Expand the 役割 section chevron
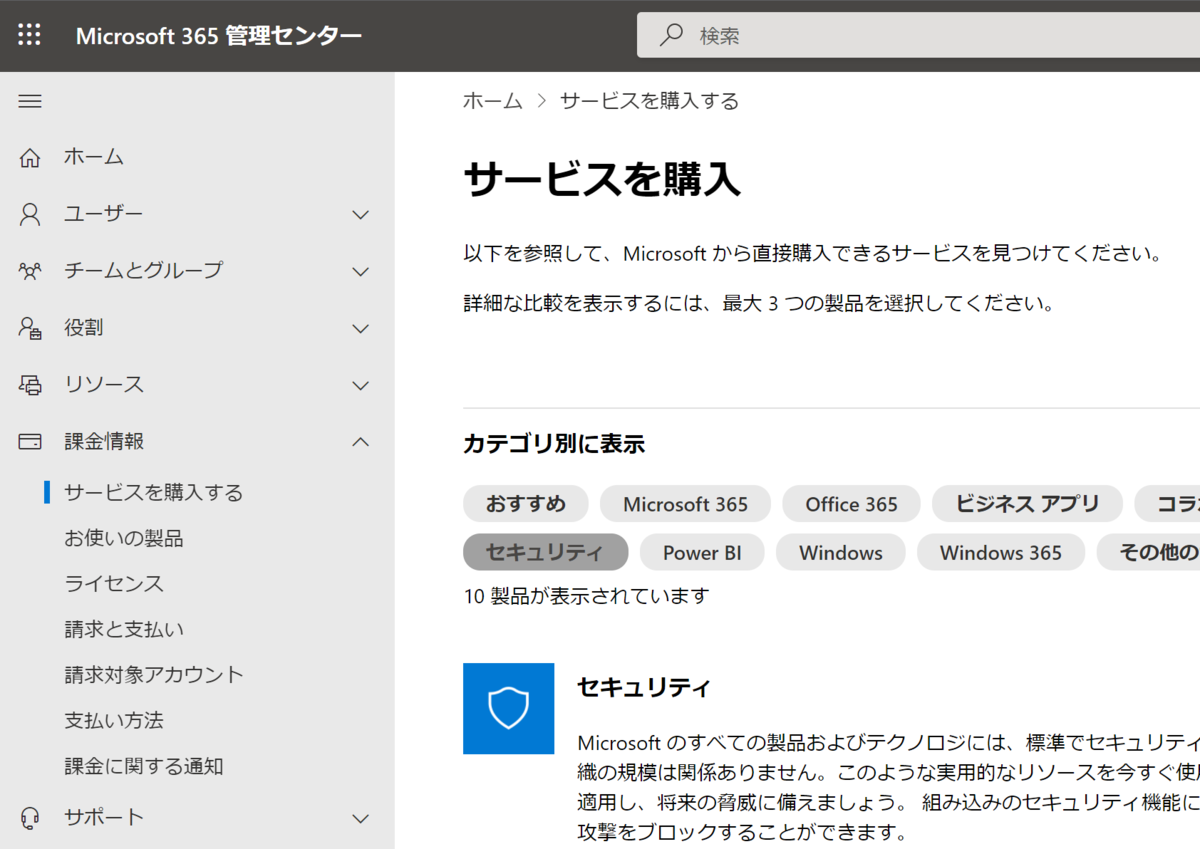1200x849 pixels. (x=361, y=328)
